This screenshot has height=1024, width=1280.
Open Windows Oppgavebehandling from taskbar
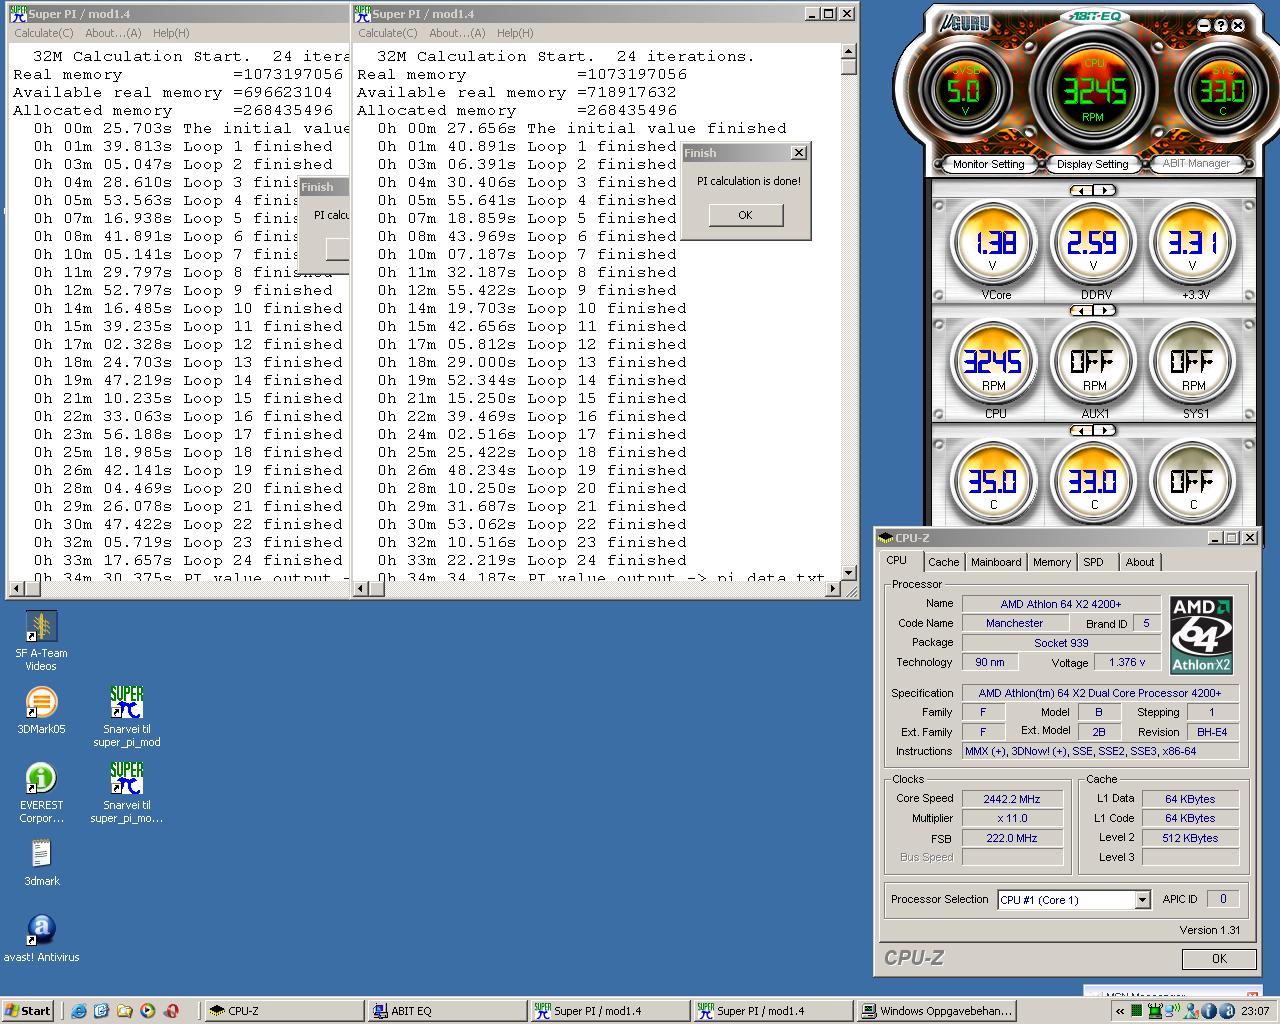[x=937, y=1011]
